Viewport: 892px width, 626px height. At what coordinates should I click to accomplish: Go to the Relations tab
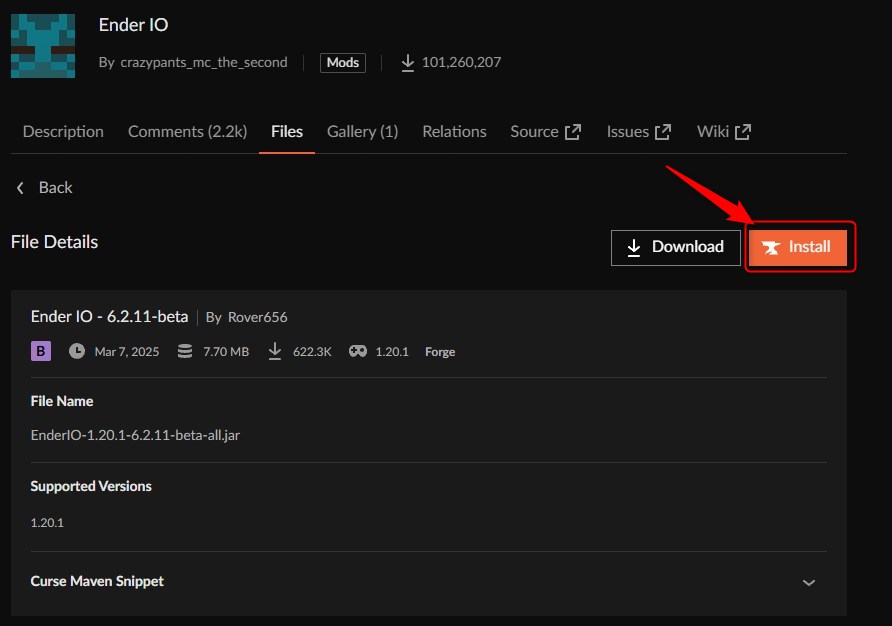[x=455, y=131]
